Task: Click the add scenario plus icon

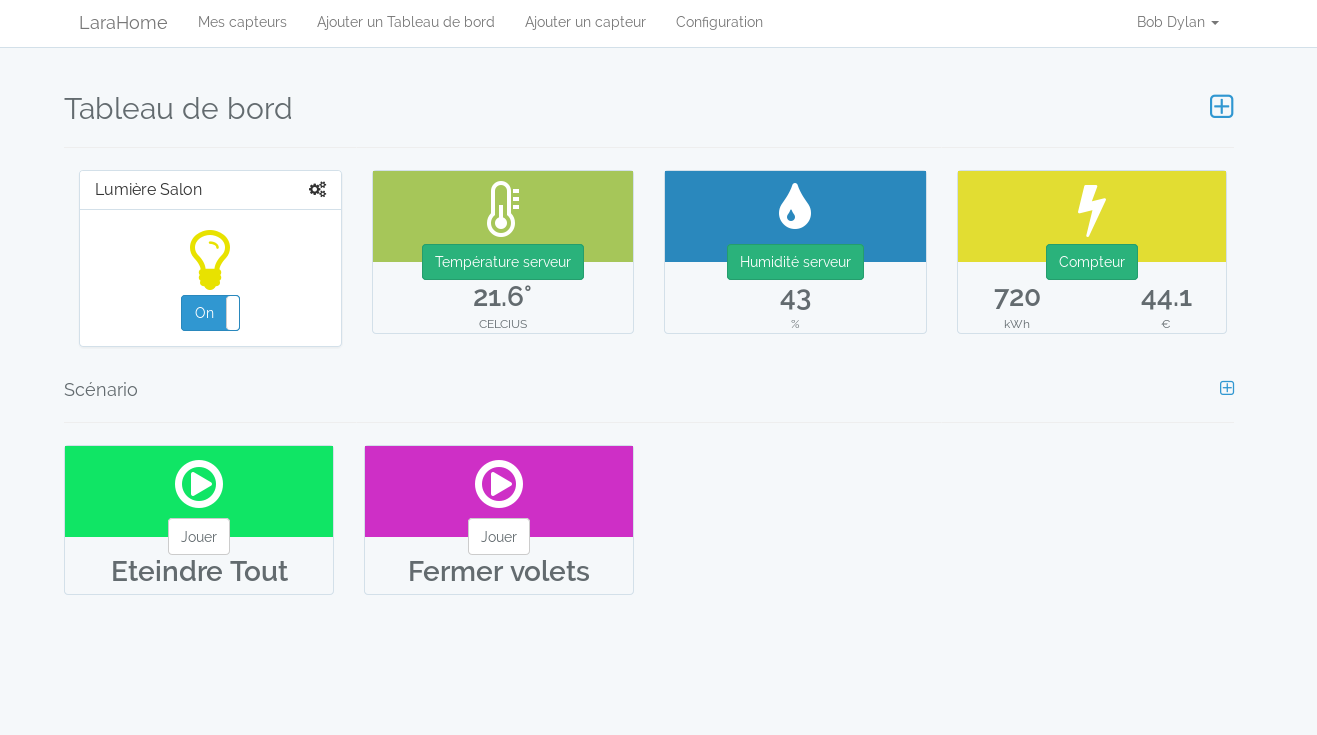Action: [1227, 388]
